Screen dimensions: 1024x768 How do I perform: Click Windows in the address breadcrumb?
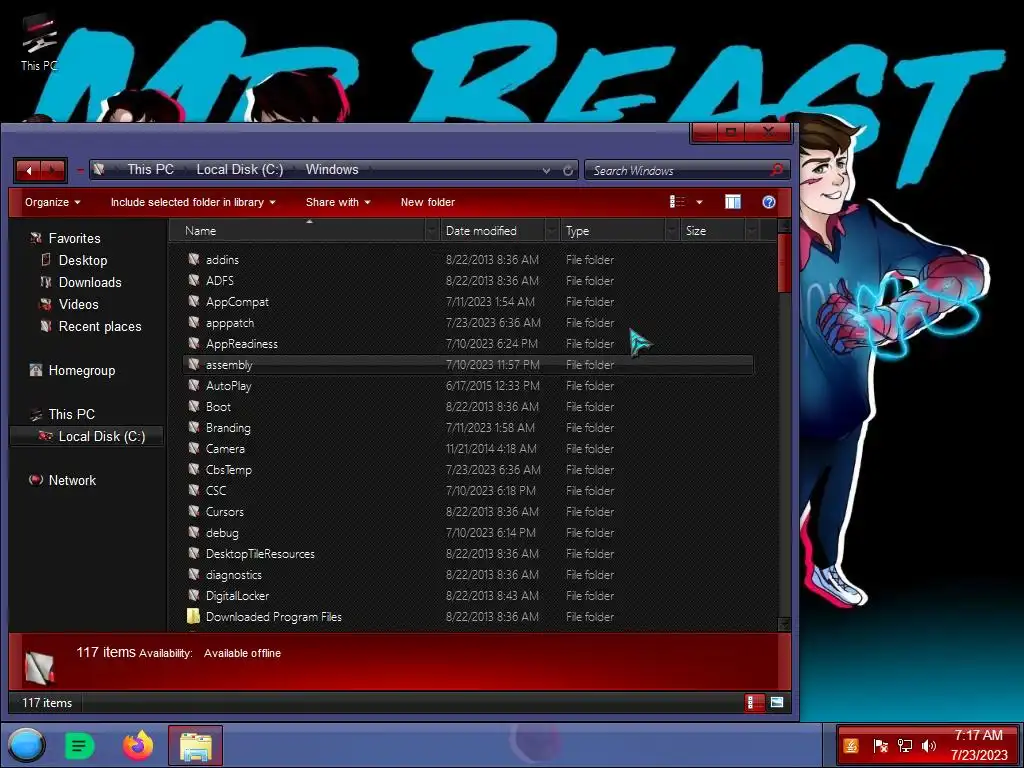tap(332, 170)
